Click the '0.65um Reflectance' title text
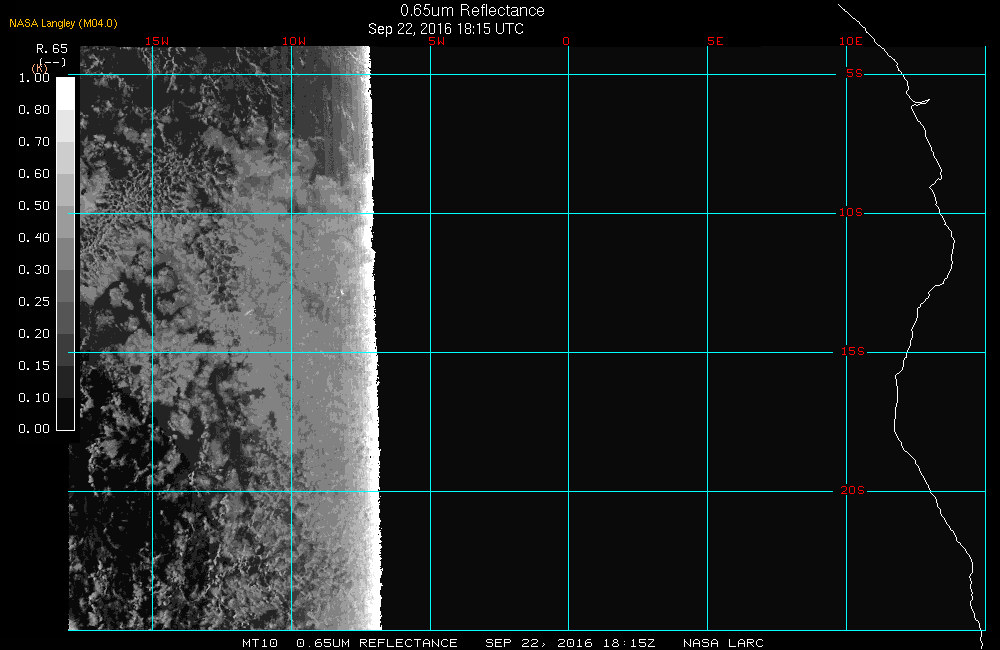The width and height of the screenshot is (1000, 650). pyautogui.click(x=472, y=11)
